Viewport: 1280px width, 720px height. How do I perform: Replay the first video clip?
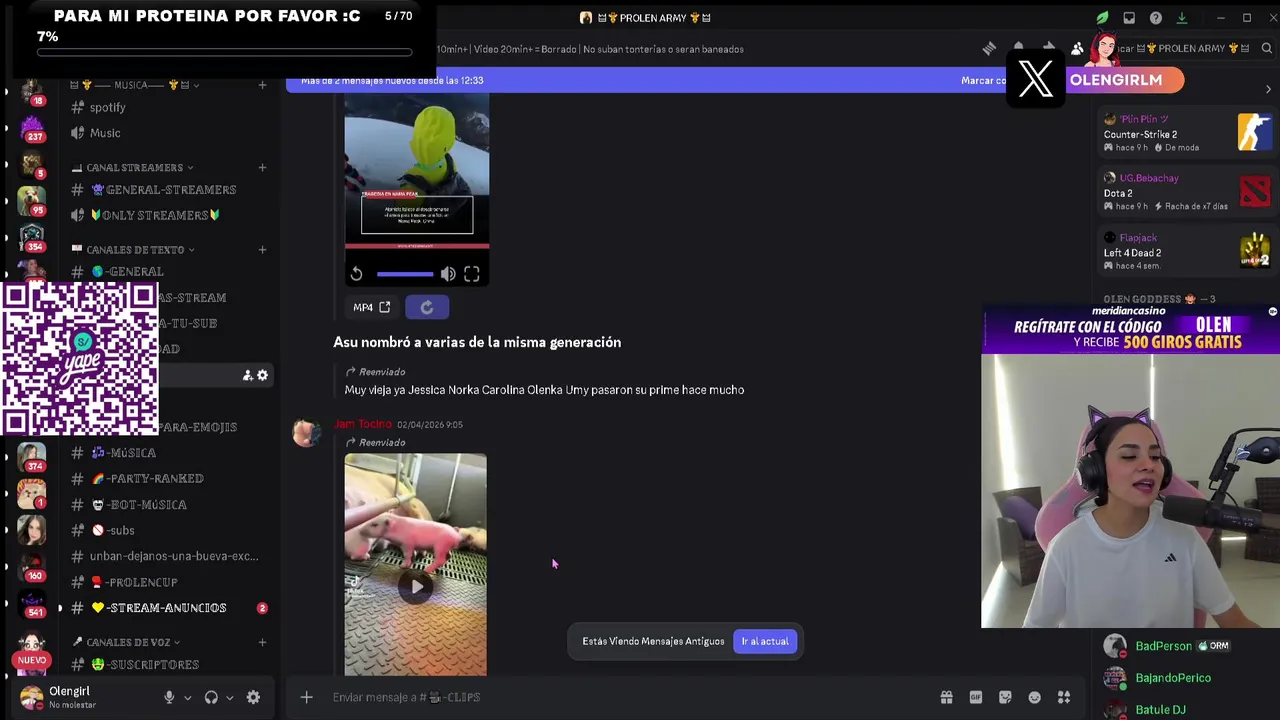point(356,273)
